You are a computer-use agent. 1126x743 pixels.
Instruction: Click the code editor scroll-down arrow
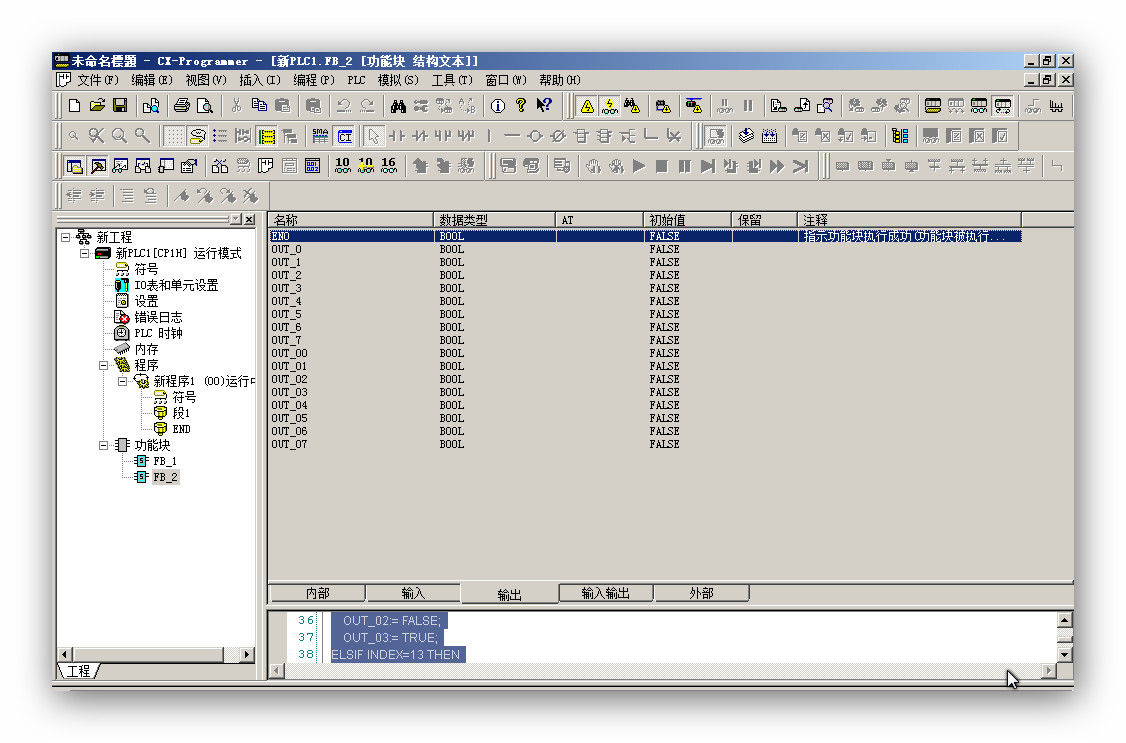pyautogui.click(x=1064, y=653)
